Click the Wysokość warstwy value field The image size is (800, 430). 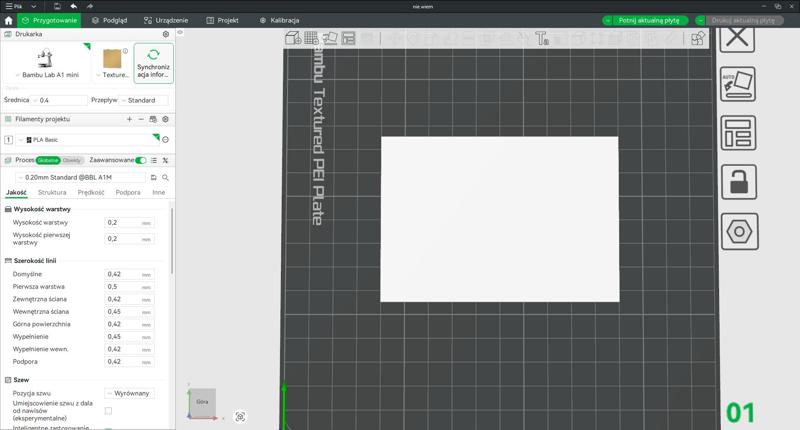click(x=129, y=223)
